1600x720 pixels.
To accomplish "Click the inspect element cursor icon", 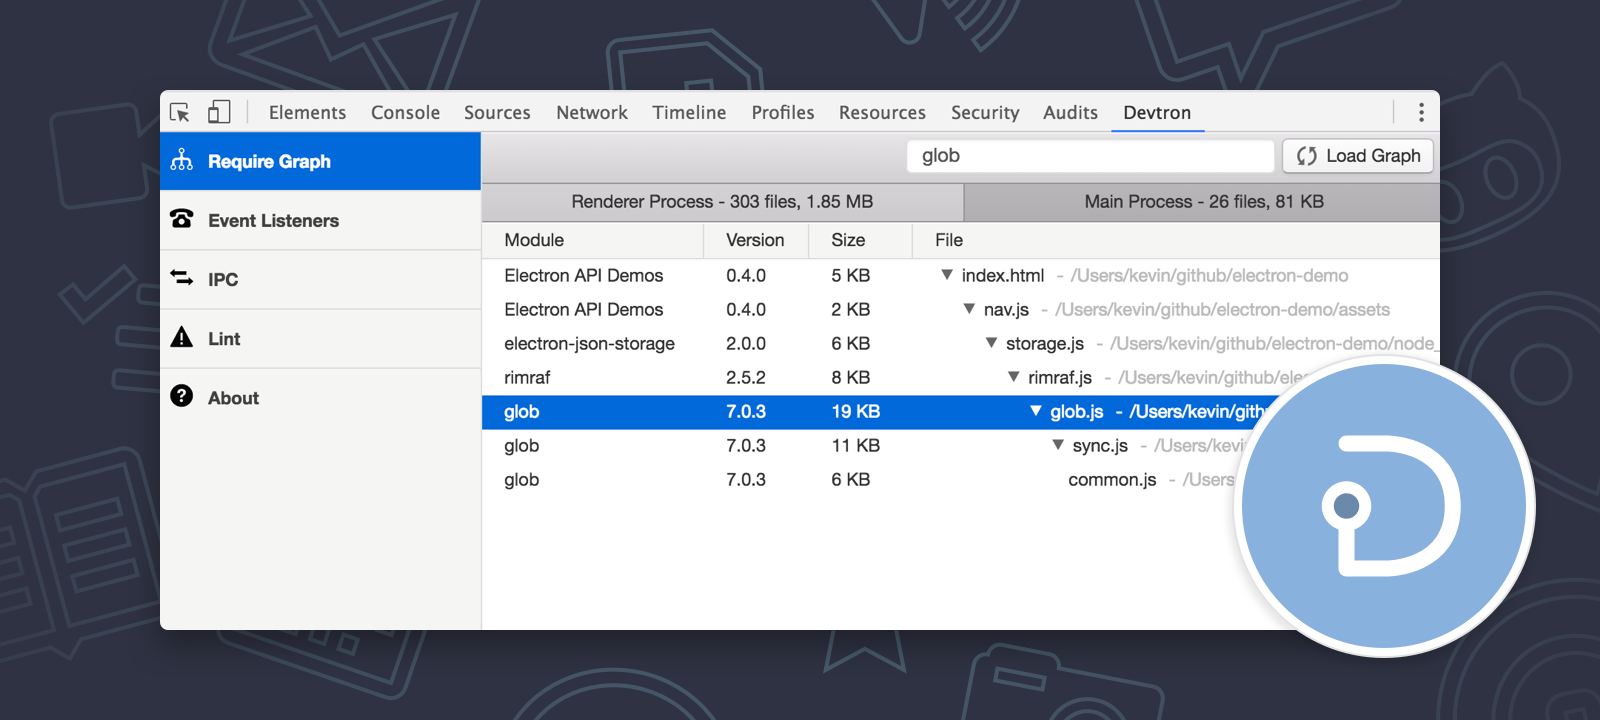I will pyautogui.click(x=180, y=112).
